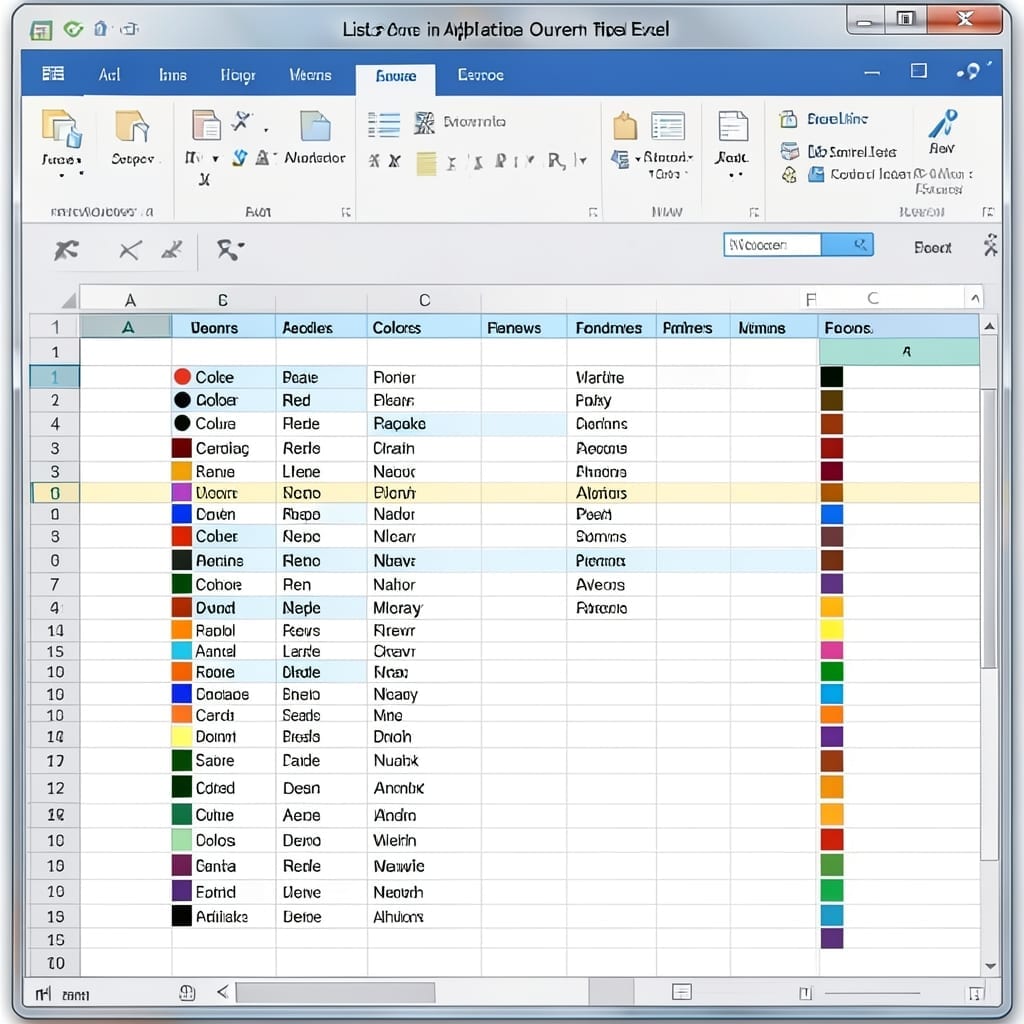Expand the Huw group dialog launcher
This screenshot has width=1024, height=1024.
pos(754,212)
